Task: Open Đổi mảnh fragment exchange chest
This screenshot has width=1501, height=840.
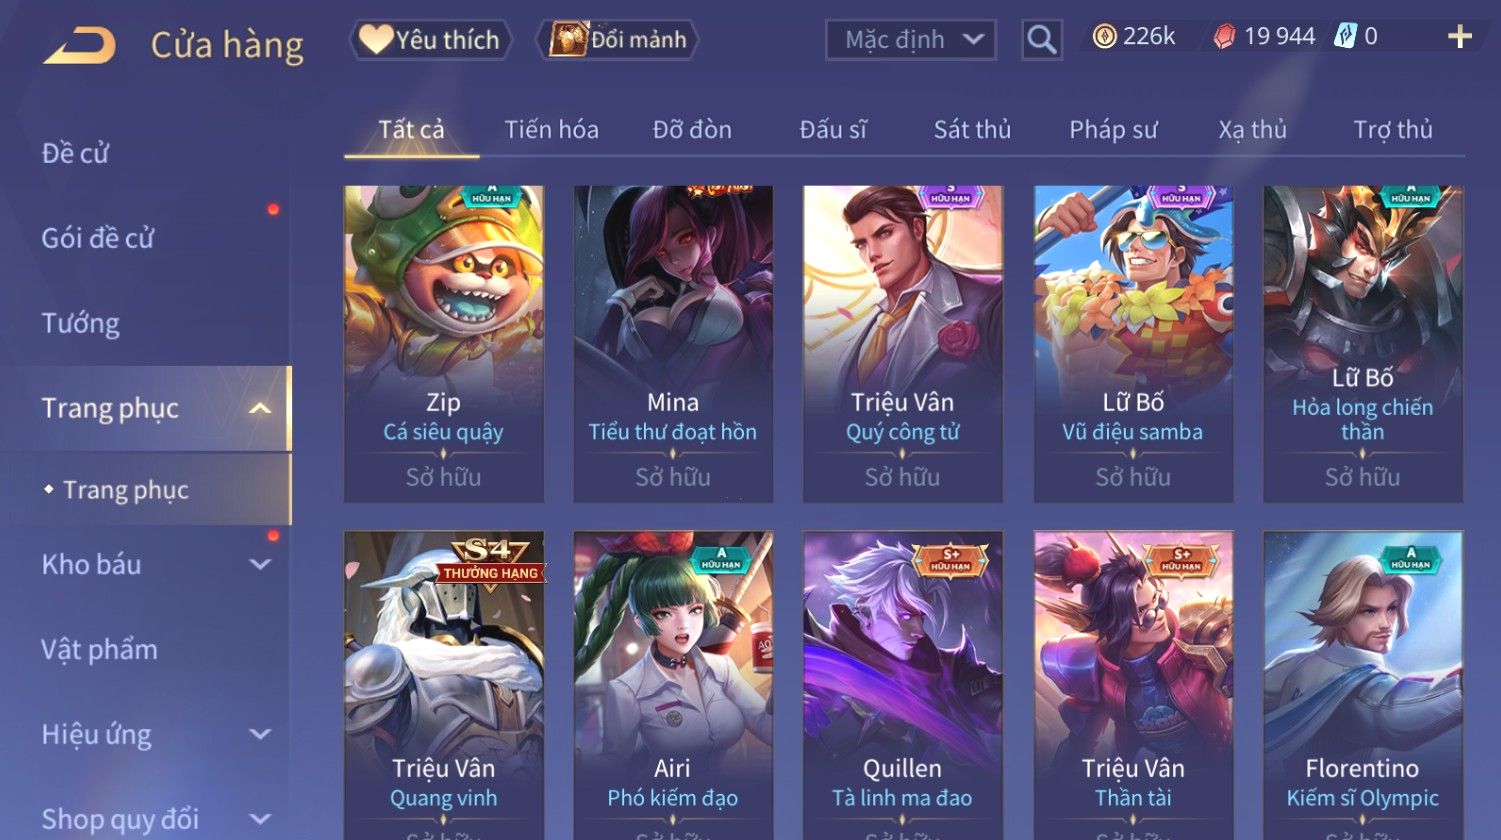Action: [x=617, y=40]
